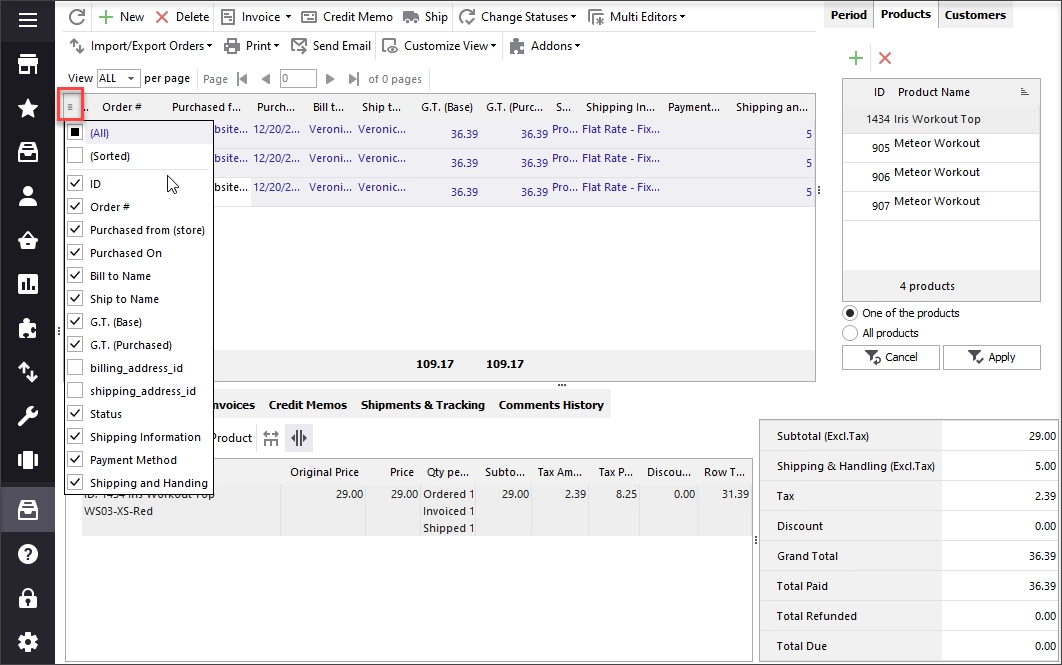1062x665 pixels.
Task: Toggle the (Sorted) checkbox
Action: click(75, 156)
